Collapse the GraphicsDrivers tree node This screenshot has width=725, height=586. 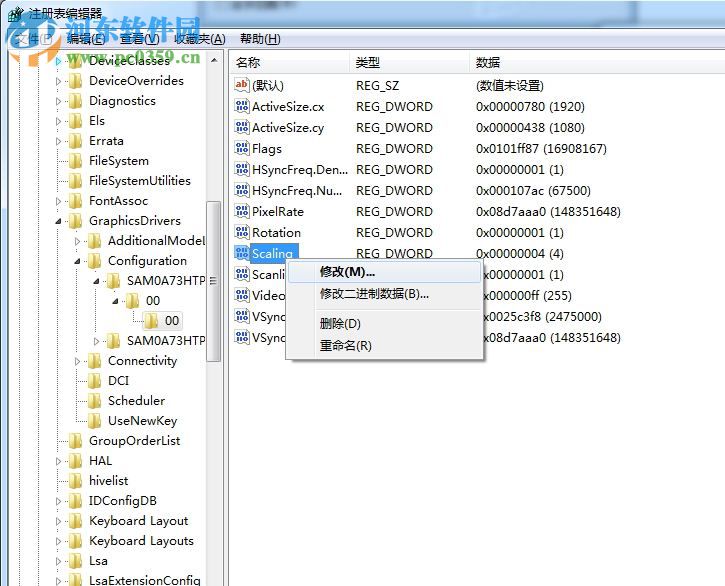(58, 222)
